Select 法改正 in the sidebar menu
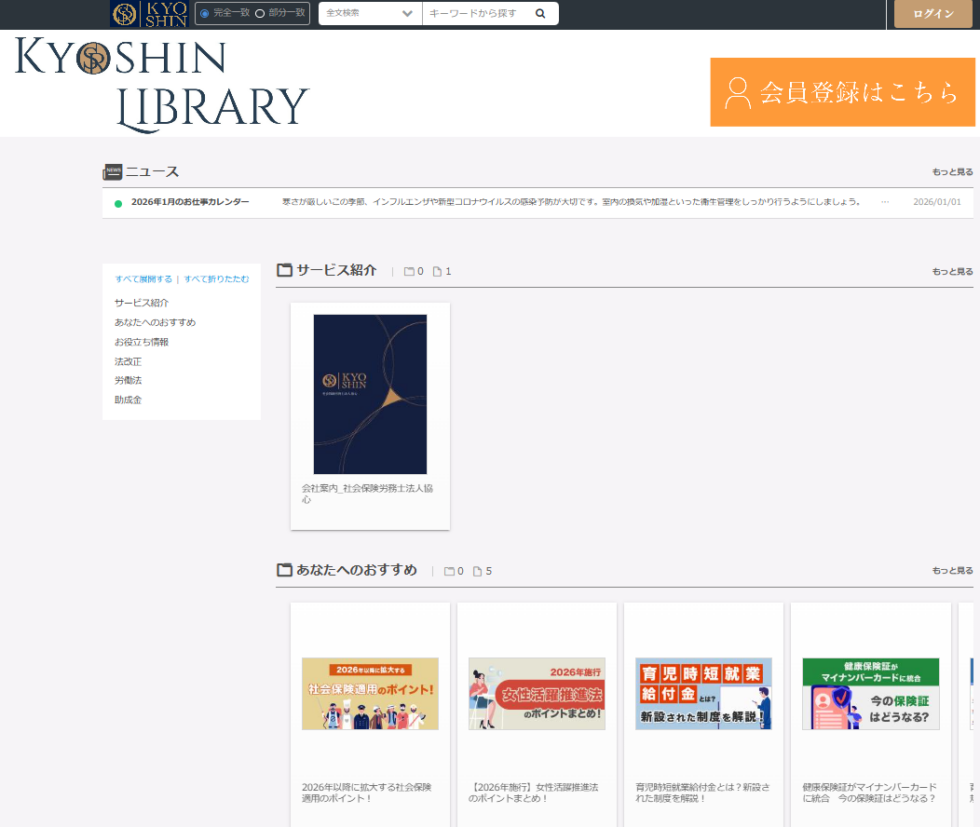 click(x=128, y=361)
